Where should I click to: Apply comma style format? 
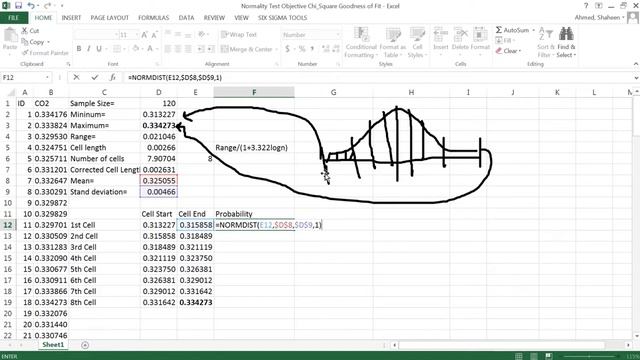click(312, 49)
